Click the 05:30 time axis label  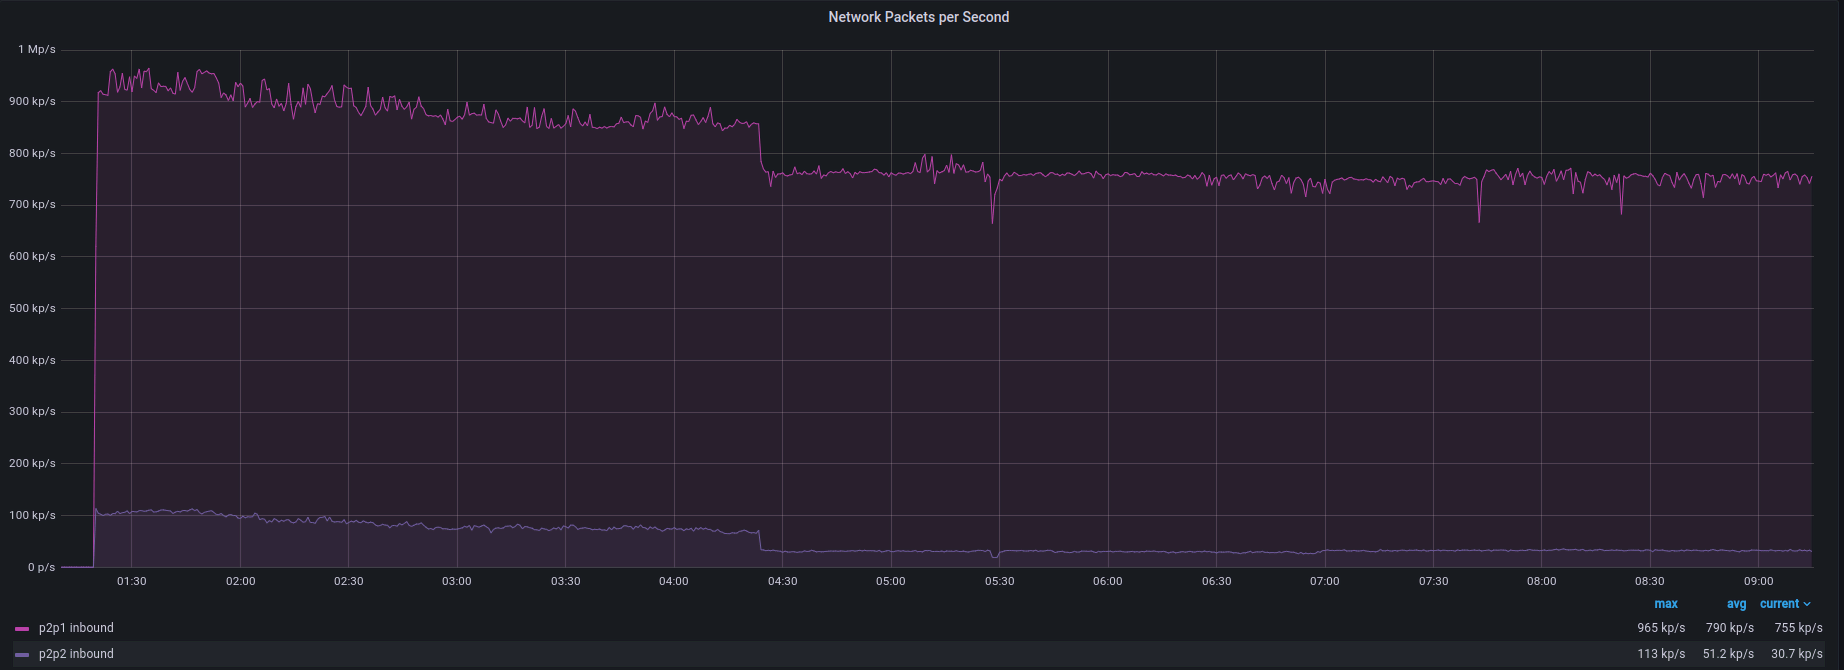[999, 581]
